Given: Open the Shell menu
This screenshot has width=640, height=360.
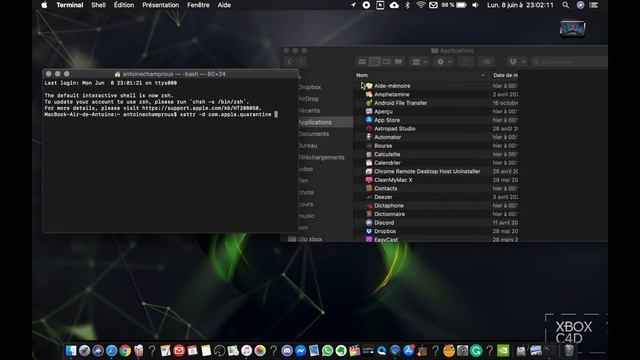Looking at the screenshot, I should (98, 5).
